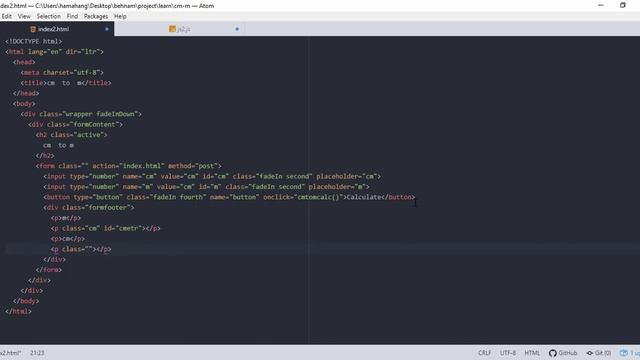
Task: Click the HTML file icon on index2.html tab
Action: (x=33, y=29)
